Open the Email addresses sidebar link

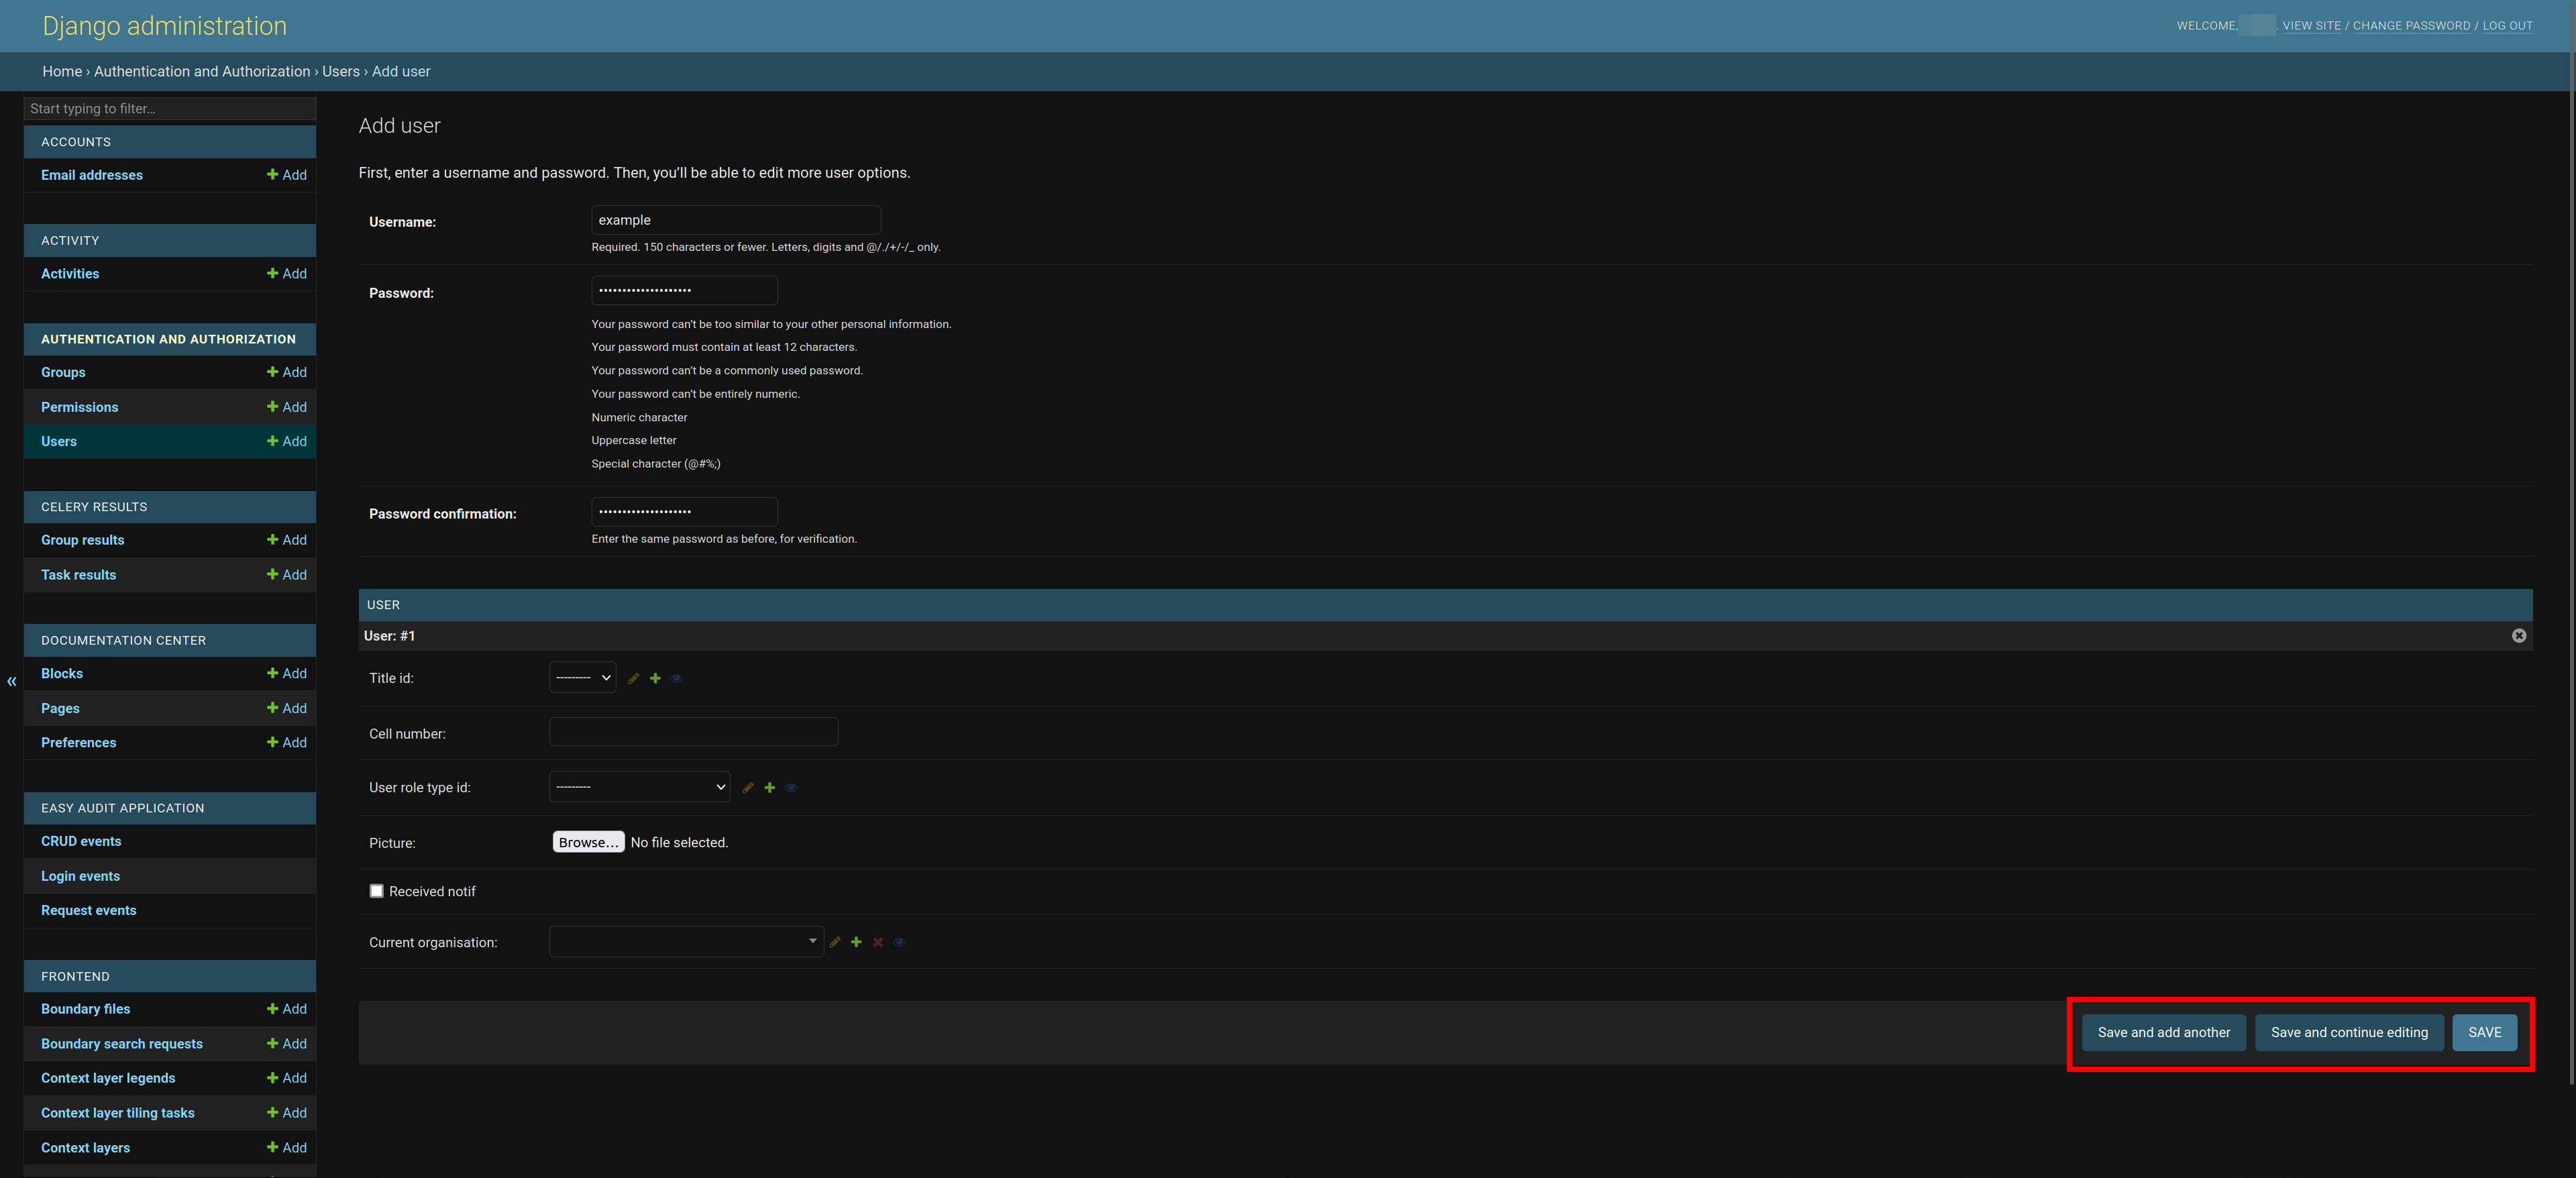[x=92, y=175]
